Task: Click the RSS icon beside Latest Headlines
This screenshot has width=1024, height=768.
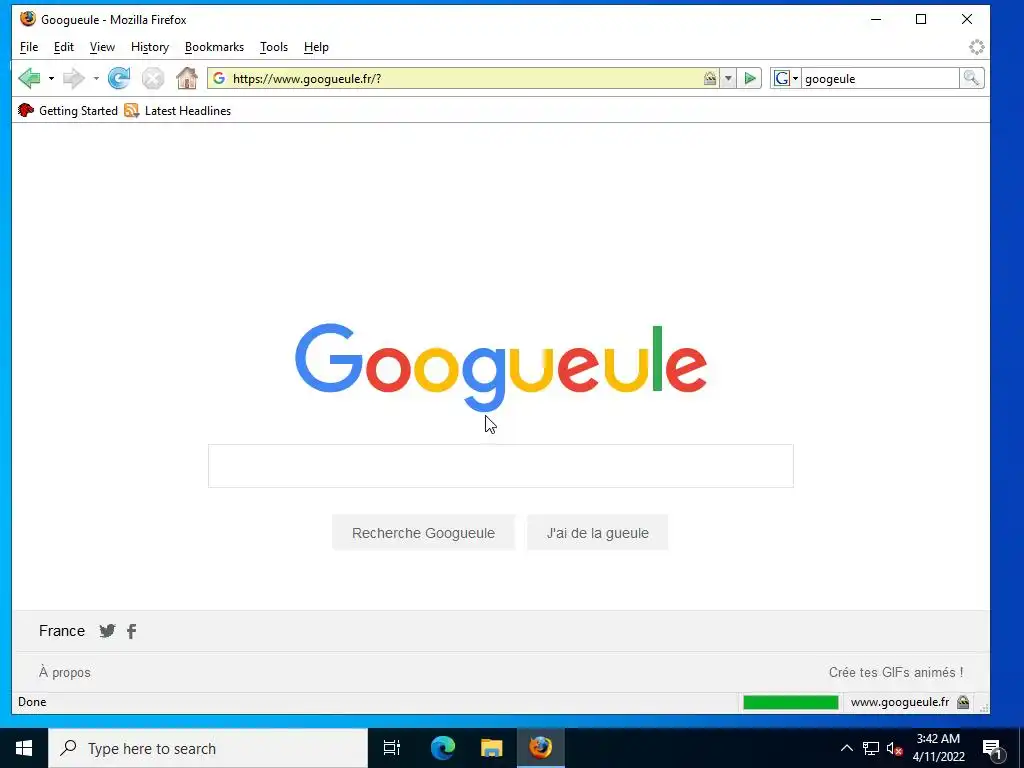Action: pyautogui.click(x=131, y=110)
